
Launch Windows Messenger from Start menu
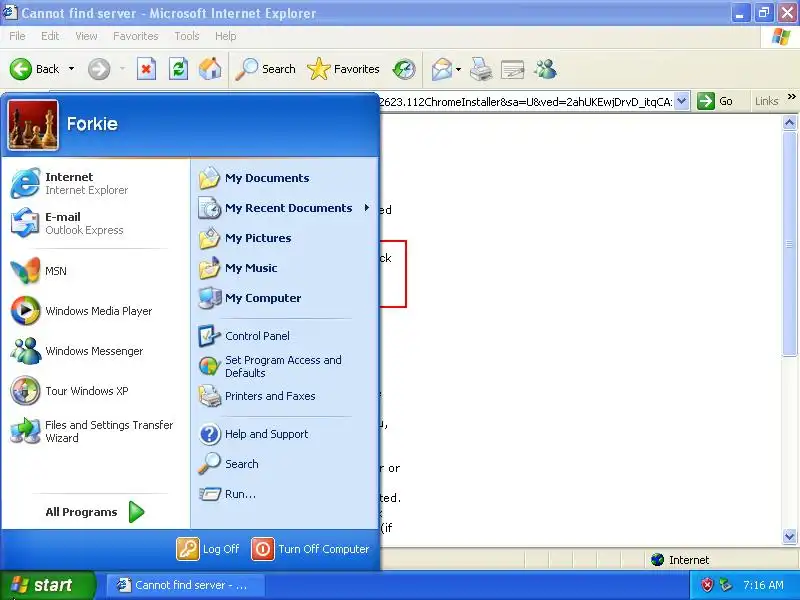(x=95, y=351)
